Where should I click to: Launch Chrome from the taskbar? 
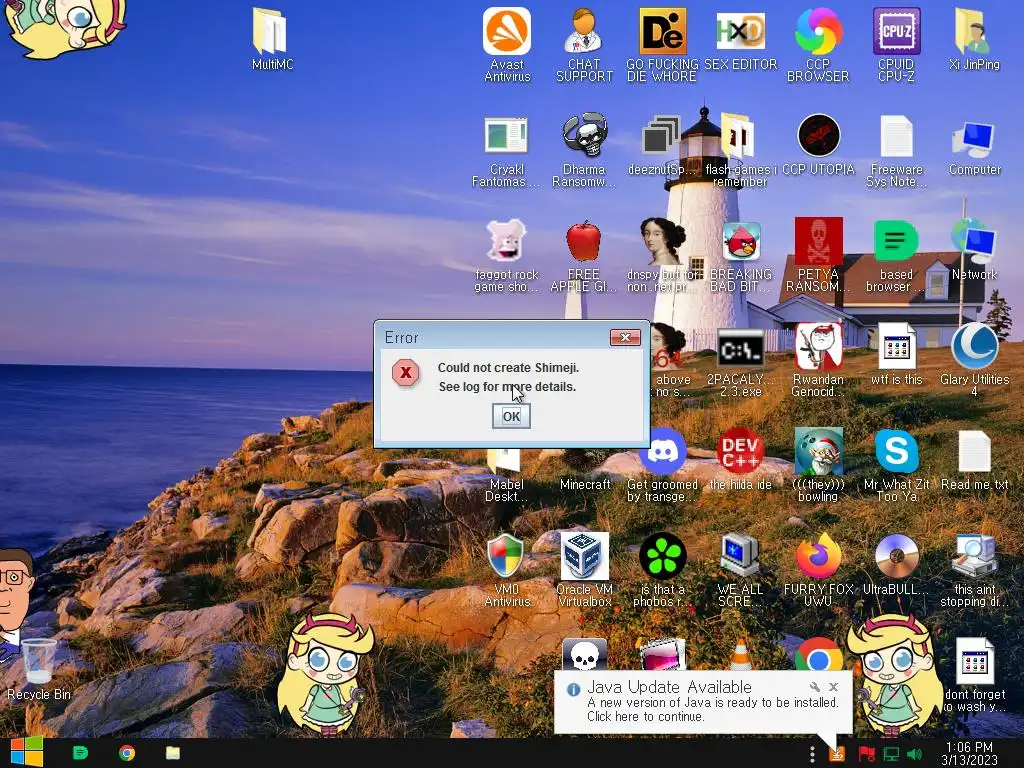pos(127,753)
